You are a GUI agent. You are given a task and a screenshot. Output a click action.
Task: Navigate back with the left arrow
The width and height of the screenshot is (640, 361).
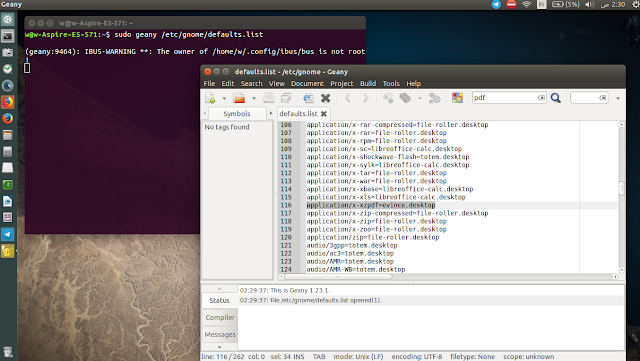click(x=348, y=98)
